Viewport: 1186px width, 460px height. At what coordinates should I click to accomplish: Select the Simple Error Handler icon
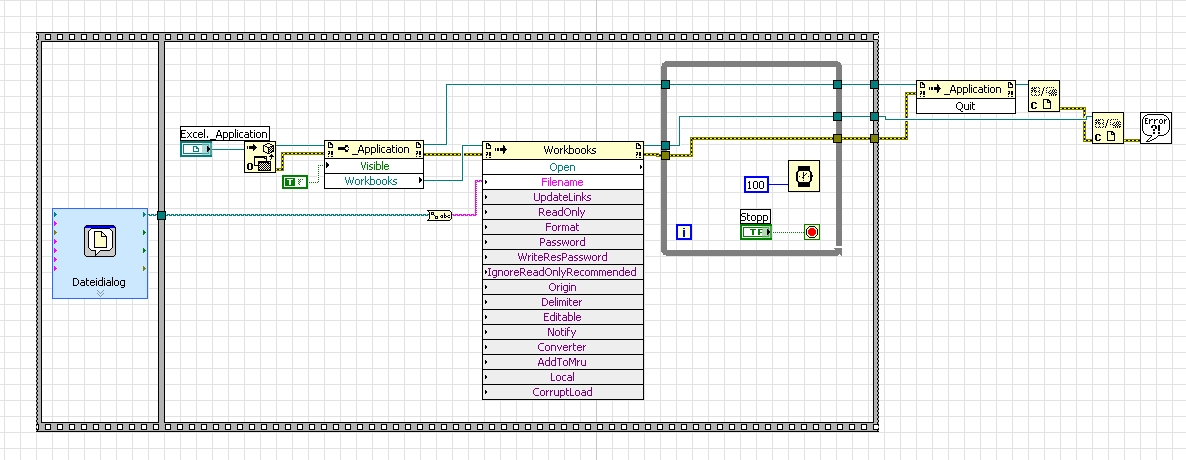1156,128
